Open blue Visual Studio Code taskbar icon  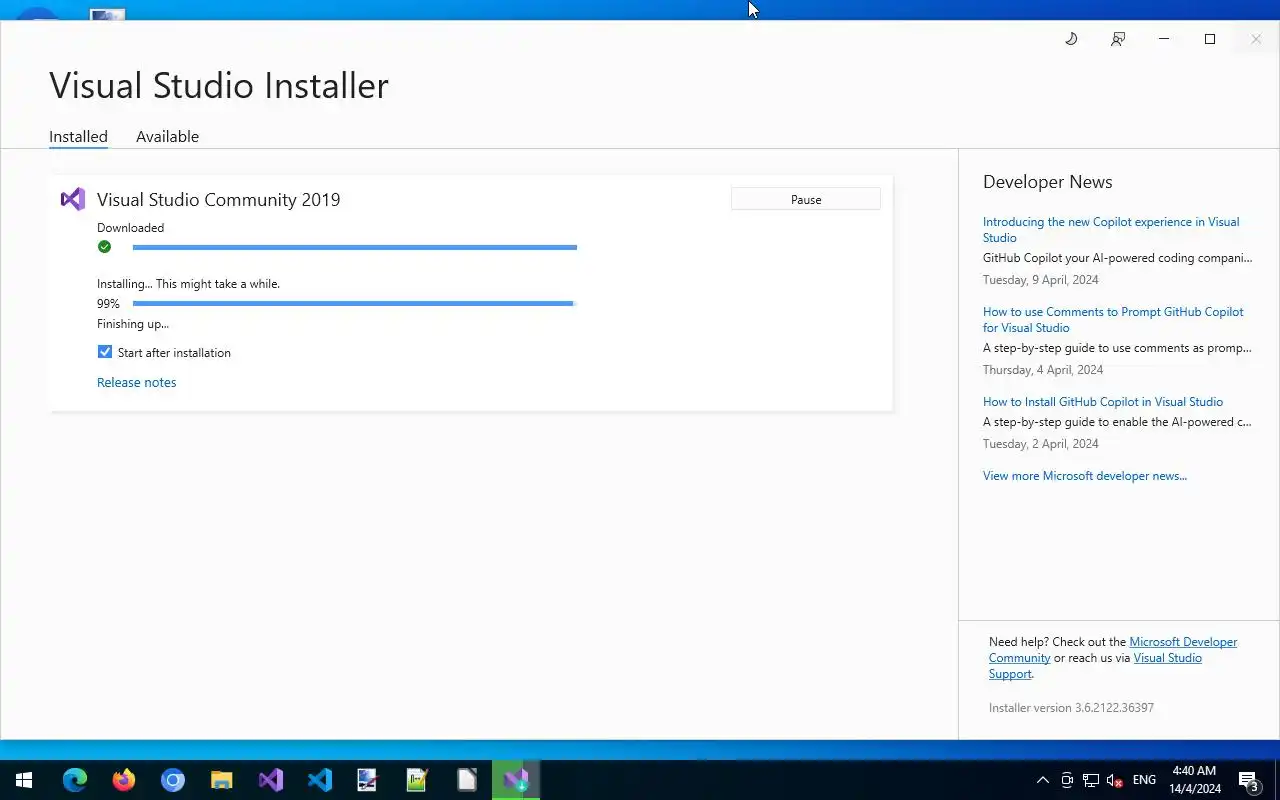click(x=319, y=780)
